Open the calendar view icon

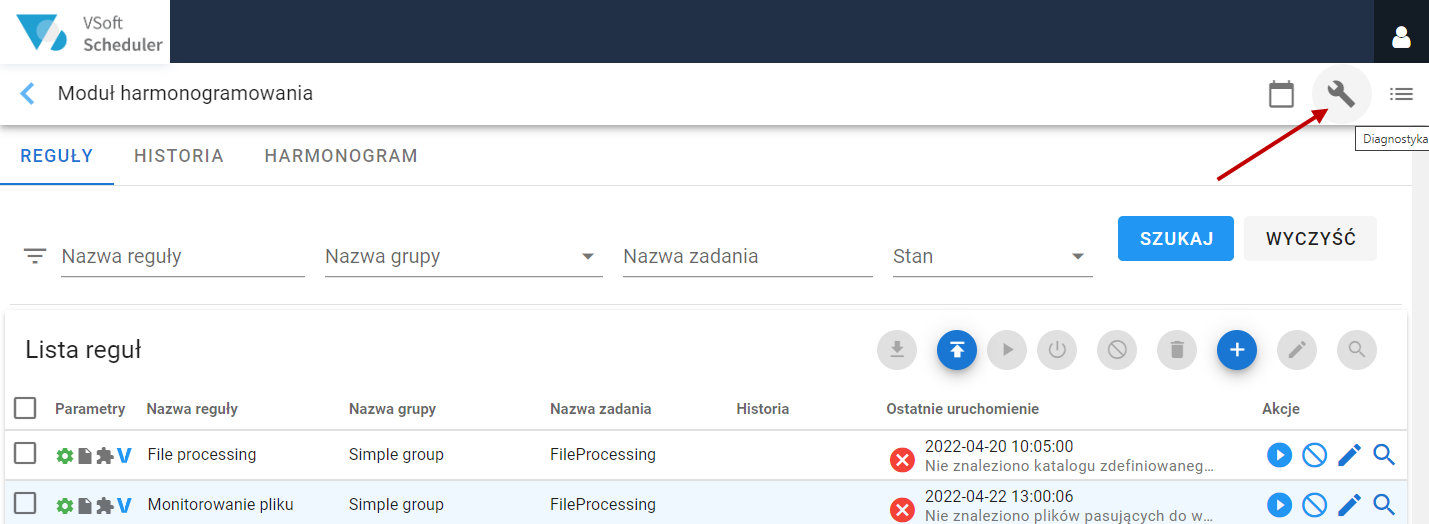point(1281,94)
